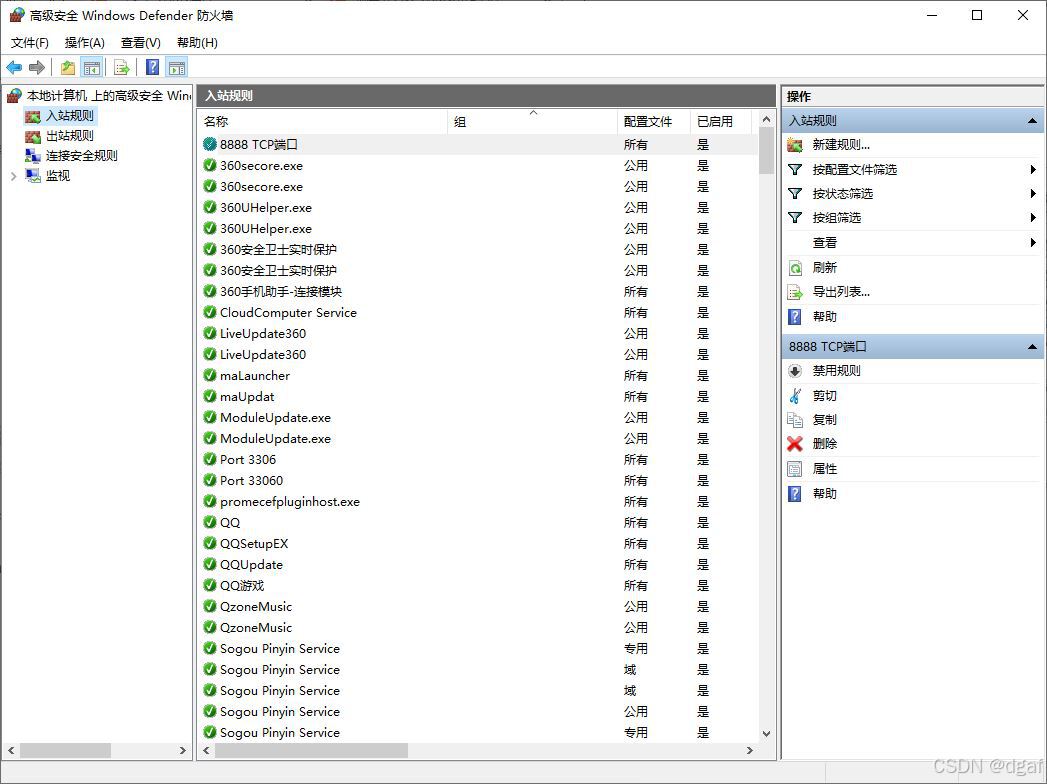The image size is (1047, 784).
Task: Click the rules list scroll-down arrow
Action: click(x=766, y=733)
